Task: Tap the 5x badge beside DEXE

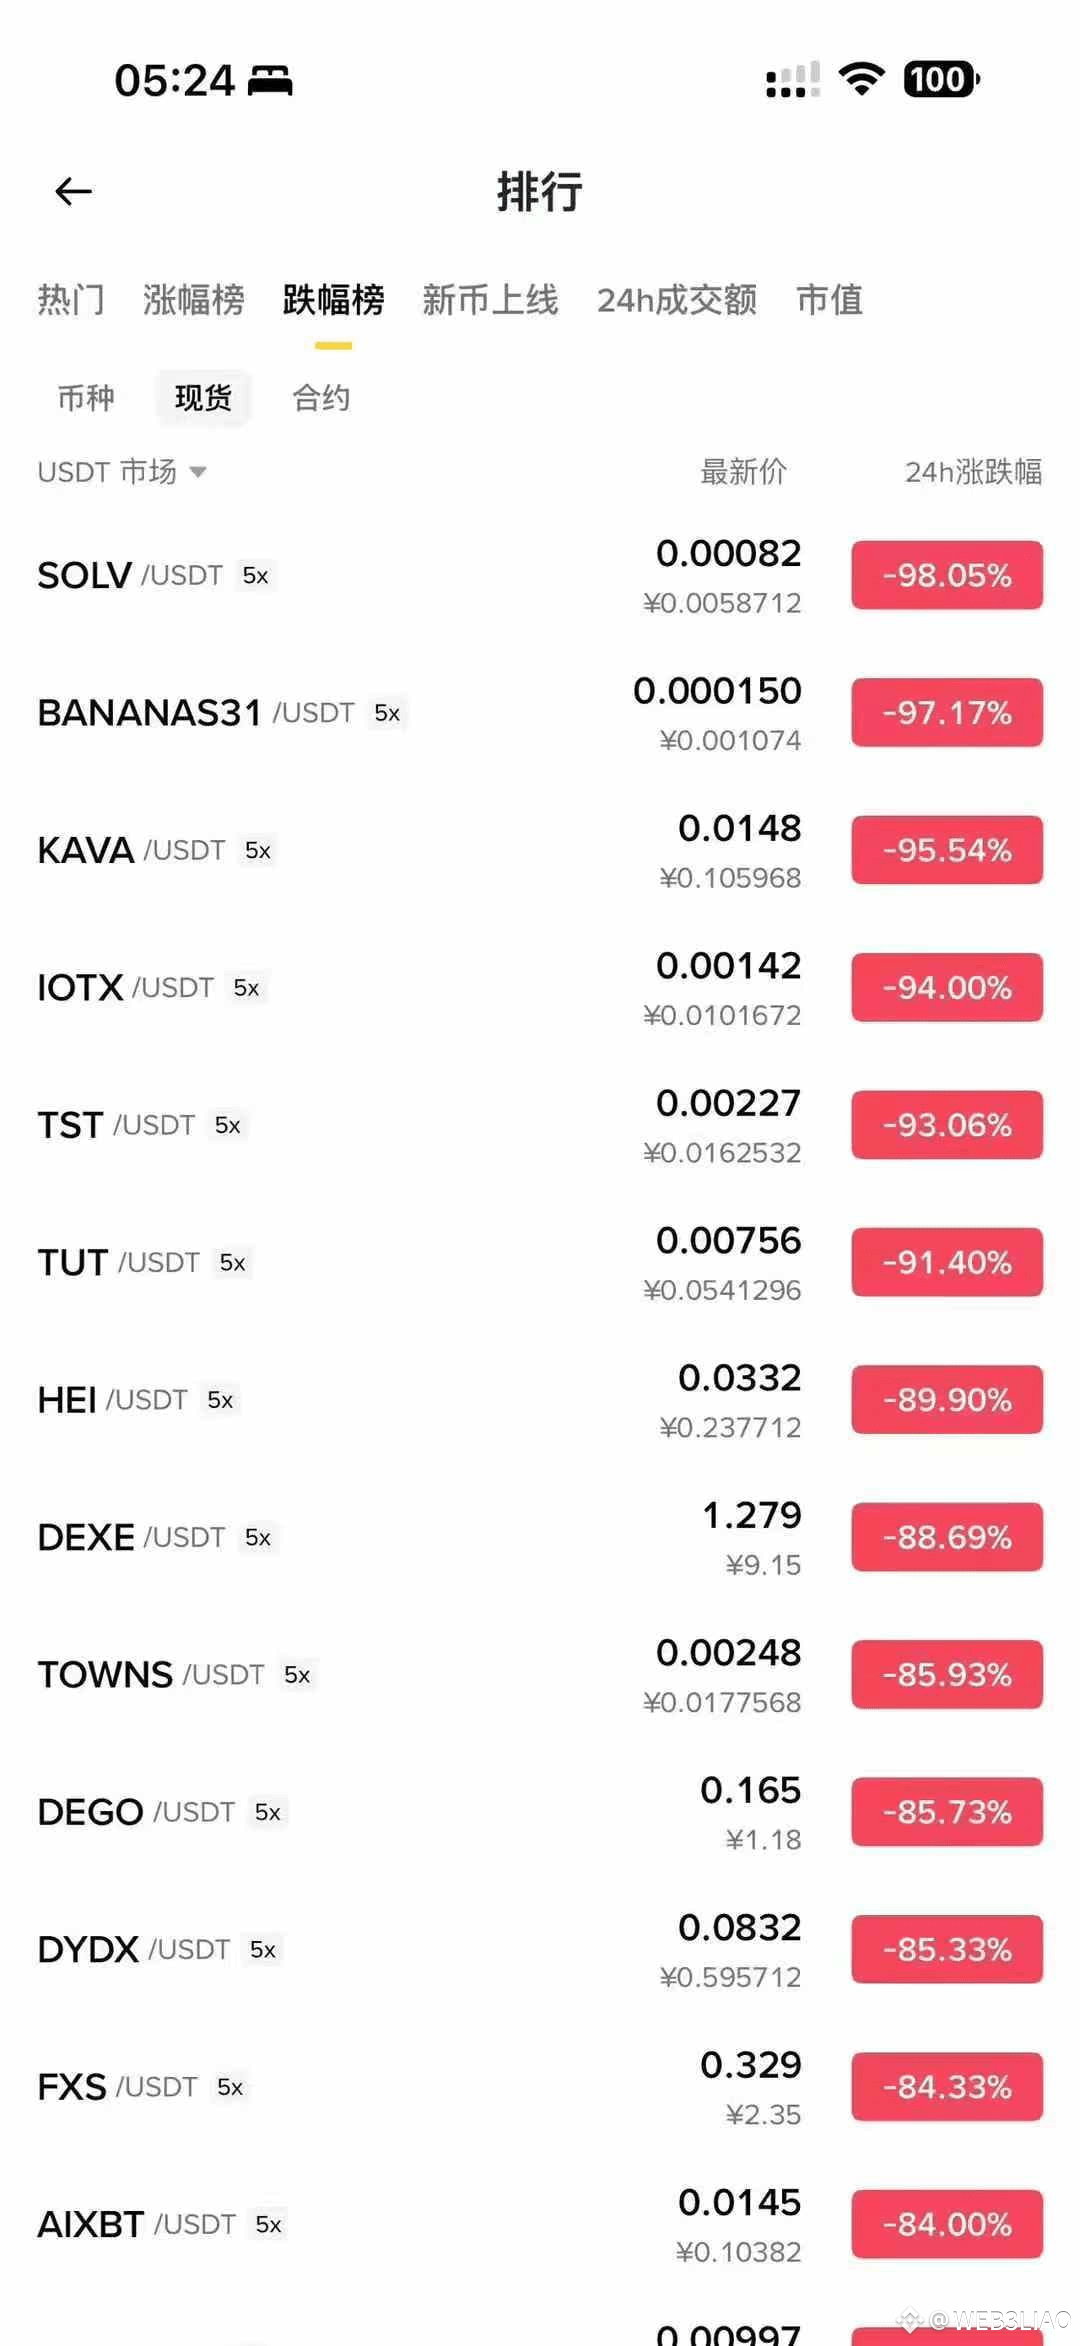Action: 258,1538
